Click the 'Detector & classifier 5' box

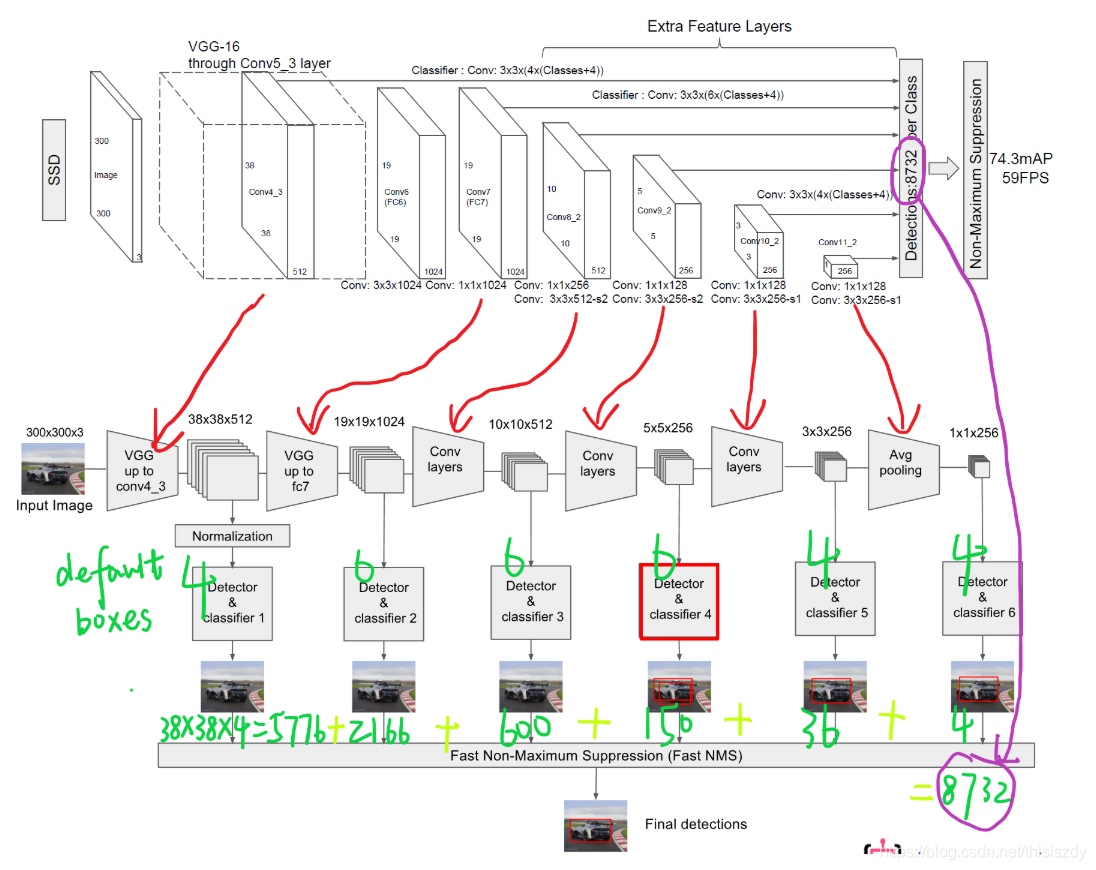(x=835, y=599)
